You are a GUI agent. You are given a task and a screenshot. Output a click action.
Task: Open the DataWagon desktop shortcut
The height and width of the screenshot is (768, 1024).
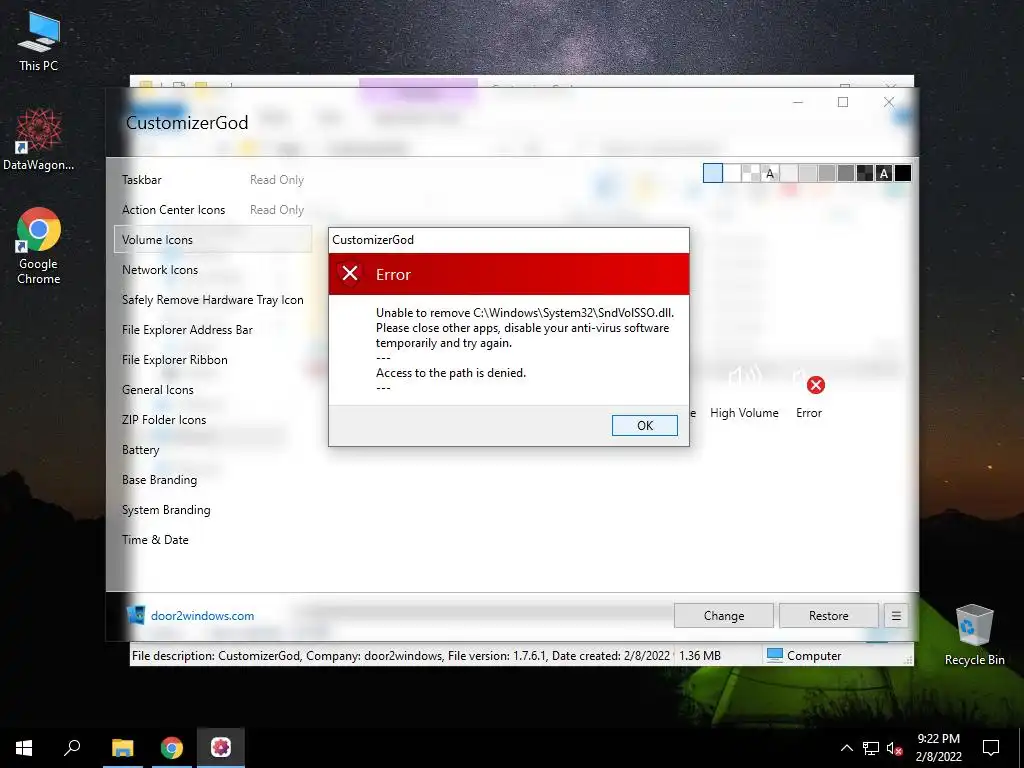(39, 140)
